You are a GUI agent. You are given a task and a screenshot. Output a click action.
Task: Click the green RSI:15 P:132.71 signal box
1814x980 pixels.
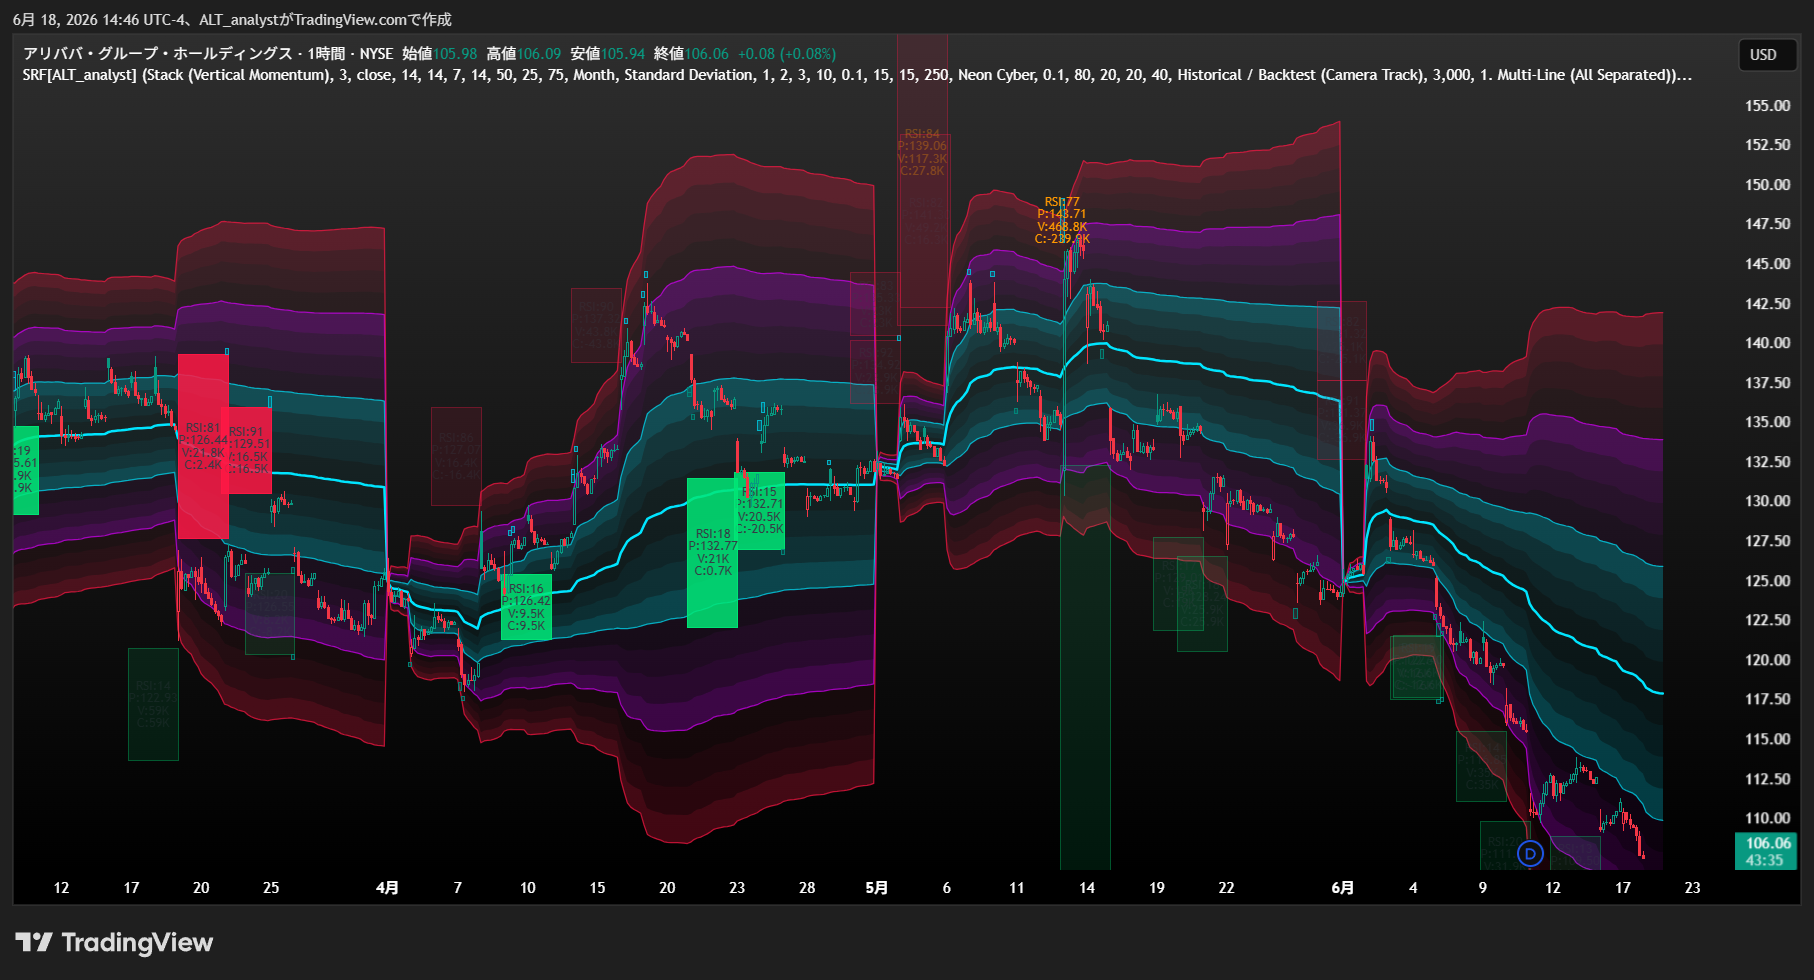coord(760,510)
